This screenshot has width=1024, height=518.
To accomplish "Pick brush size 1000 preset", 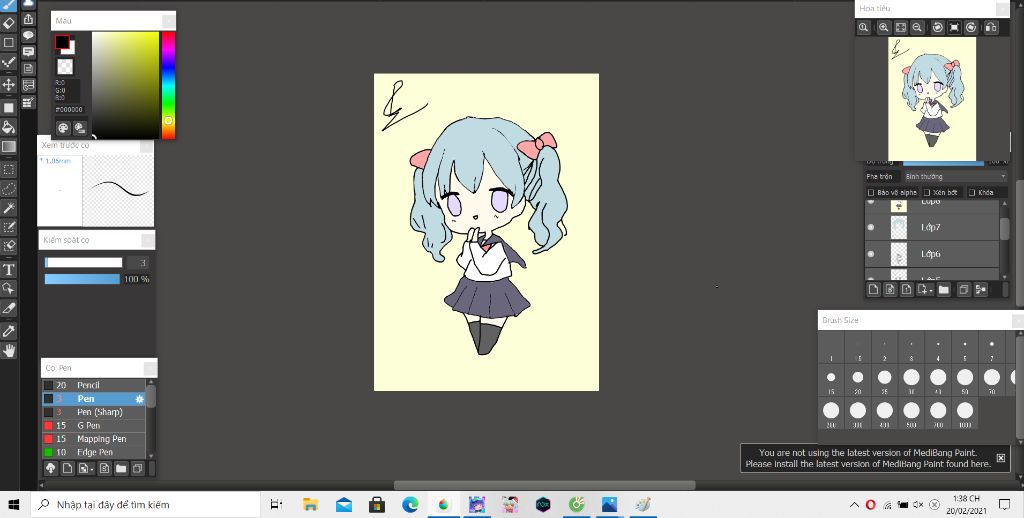I will (x=965, y=413).
